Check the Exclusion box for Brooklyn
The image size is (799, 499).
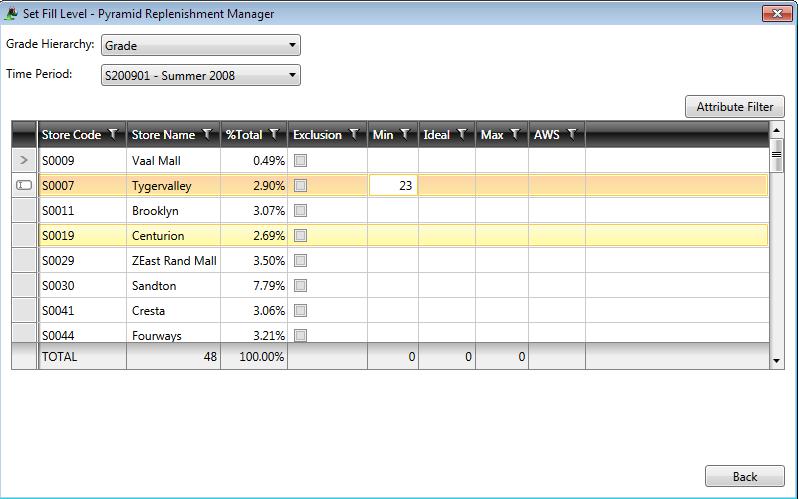click(301, 211)
